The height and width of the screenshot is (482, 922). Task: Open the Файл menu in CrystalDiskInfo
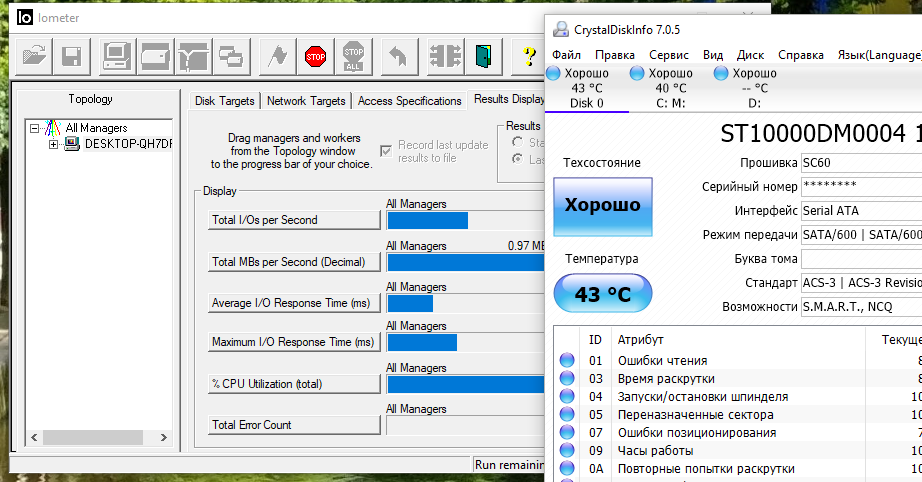[x=566, y=55]
